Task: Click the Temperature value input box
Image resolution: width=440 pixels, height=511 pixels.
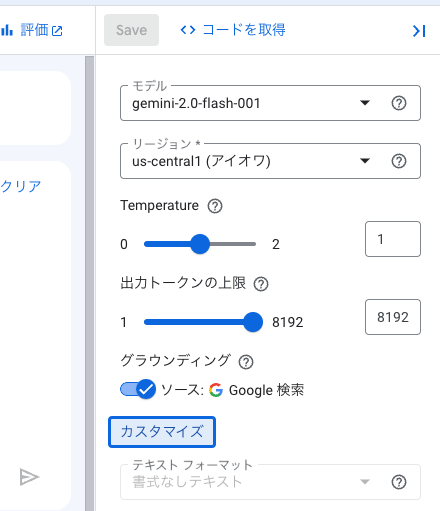Action: [x=393, y=239]
